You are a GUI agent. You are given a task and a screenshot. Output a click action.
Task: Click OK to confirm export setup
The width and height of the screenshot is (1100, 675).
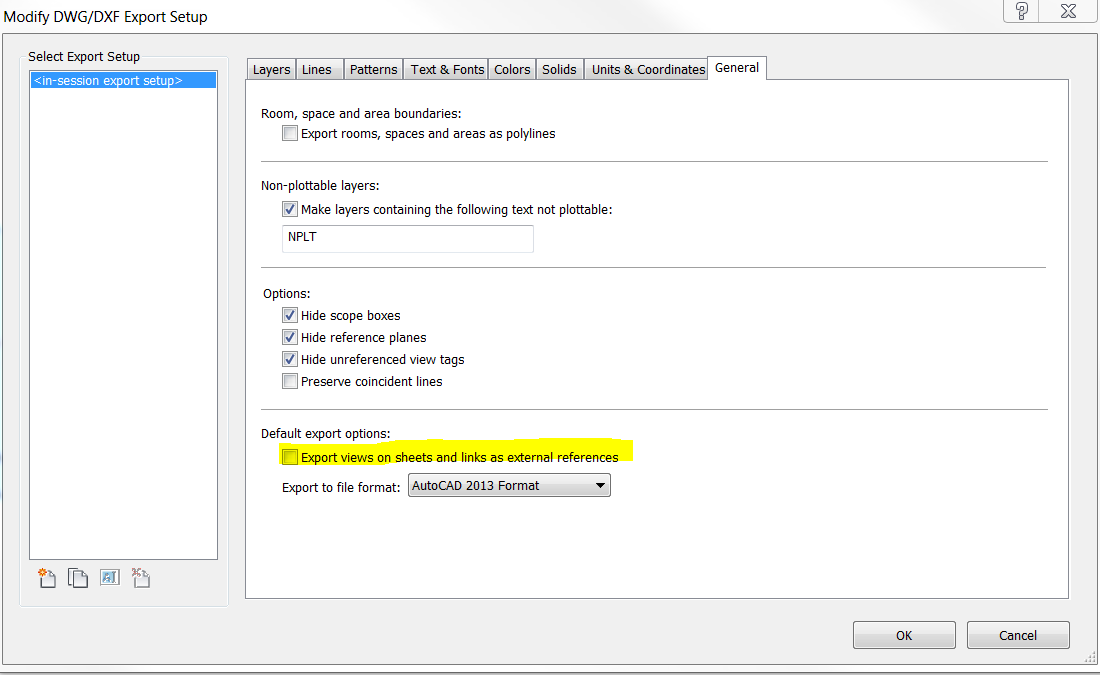(x=904, y=636)
